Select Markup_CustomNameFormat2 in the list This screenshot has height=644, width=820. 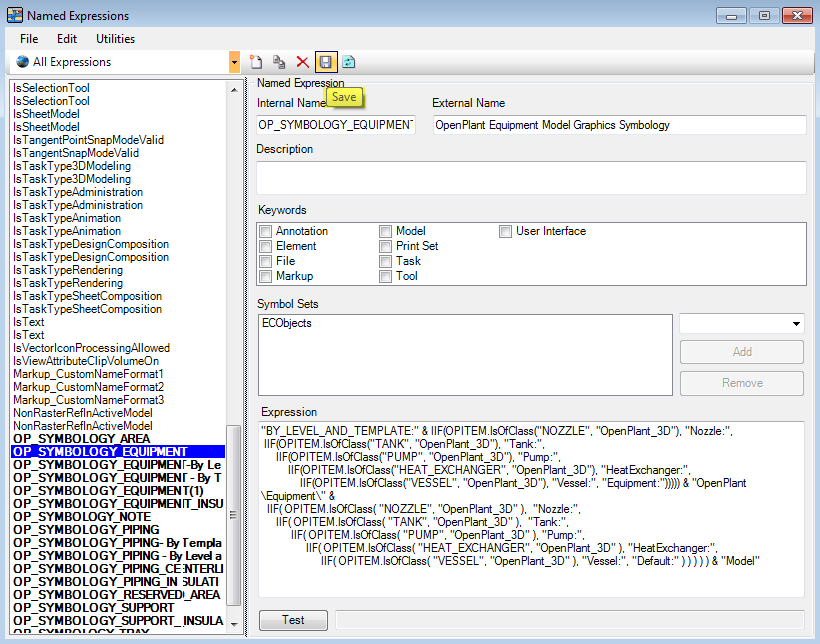pyautogui.click(x=88, y=387)
